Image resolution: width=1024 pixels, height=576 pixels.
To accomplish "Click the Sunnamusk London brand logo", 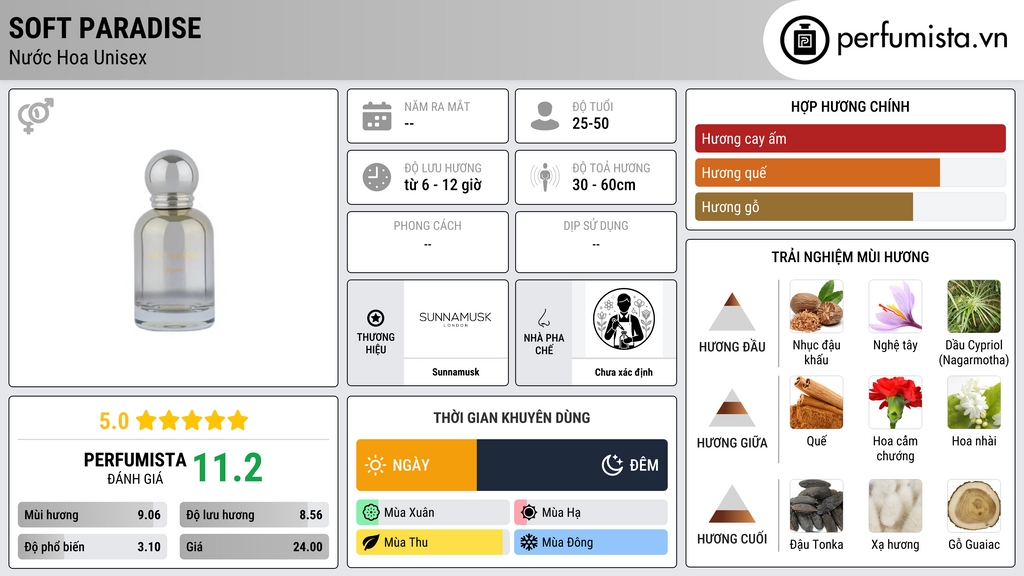I will pos(455,318).
